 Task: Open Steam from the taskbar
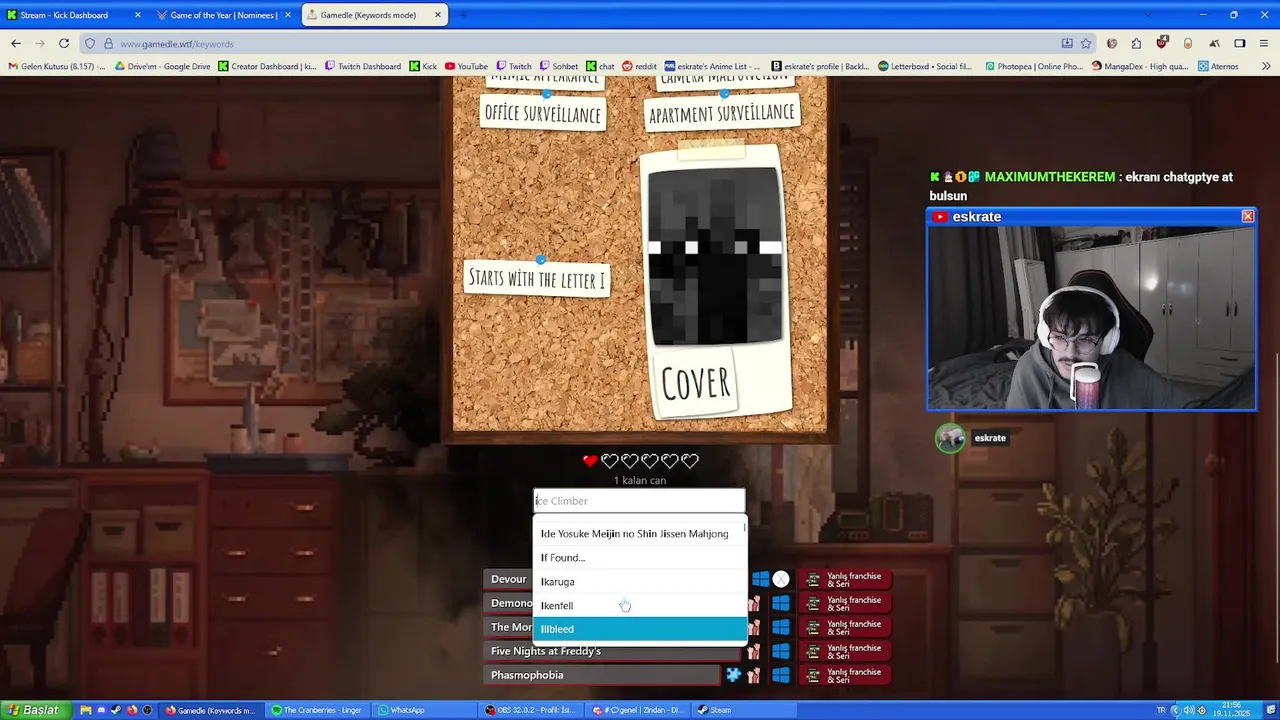pos(743,710)
